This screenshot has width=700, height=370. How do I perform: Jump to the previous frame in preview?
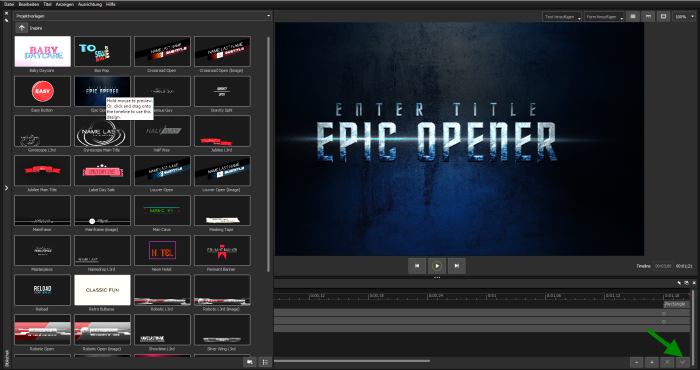(417, 266)
